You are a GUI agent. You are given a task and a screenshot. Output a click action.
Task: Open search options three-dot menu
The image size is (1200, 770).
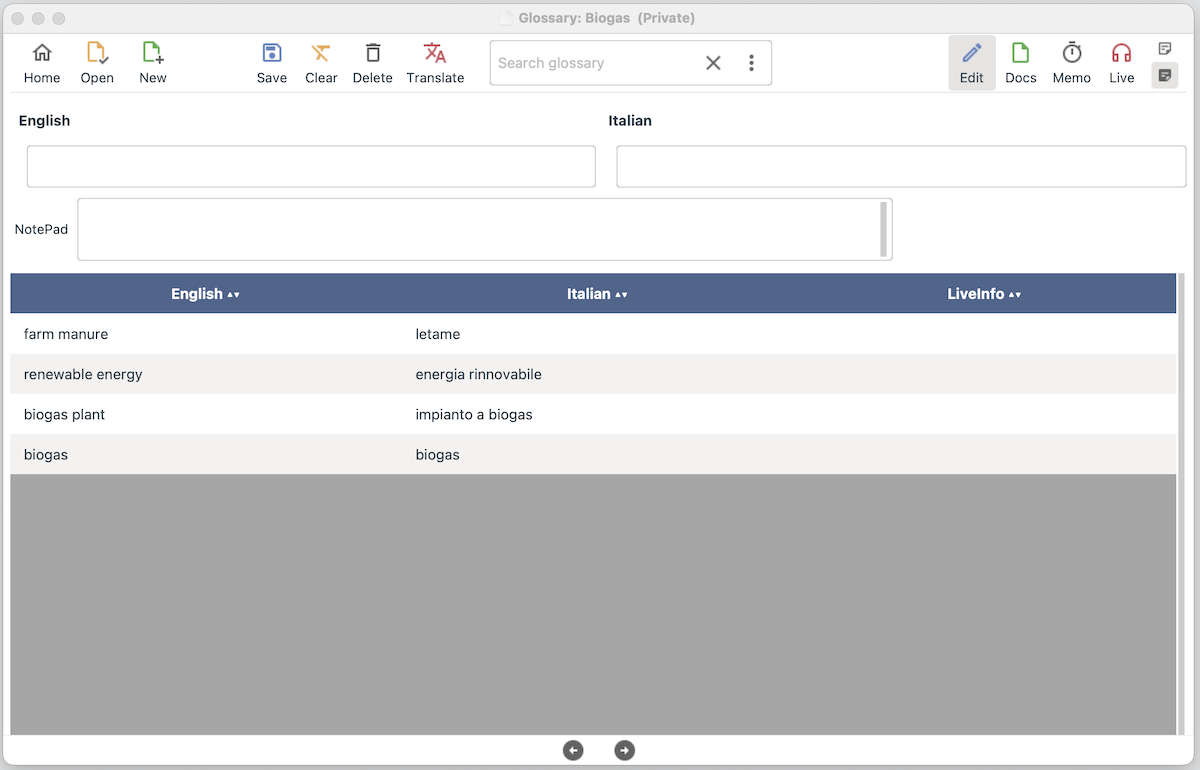pos(752,63)
